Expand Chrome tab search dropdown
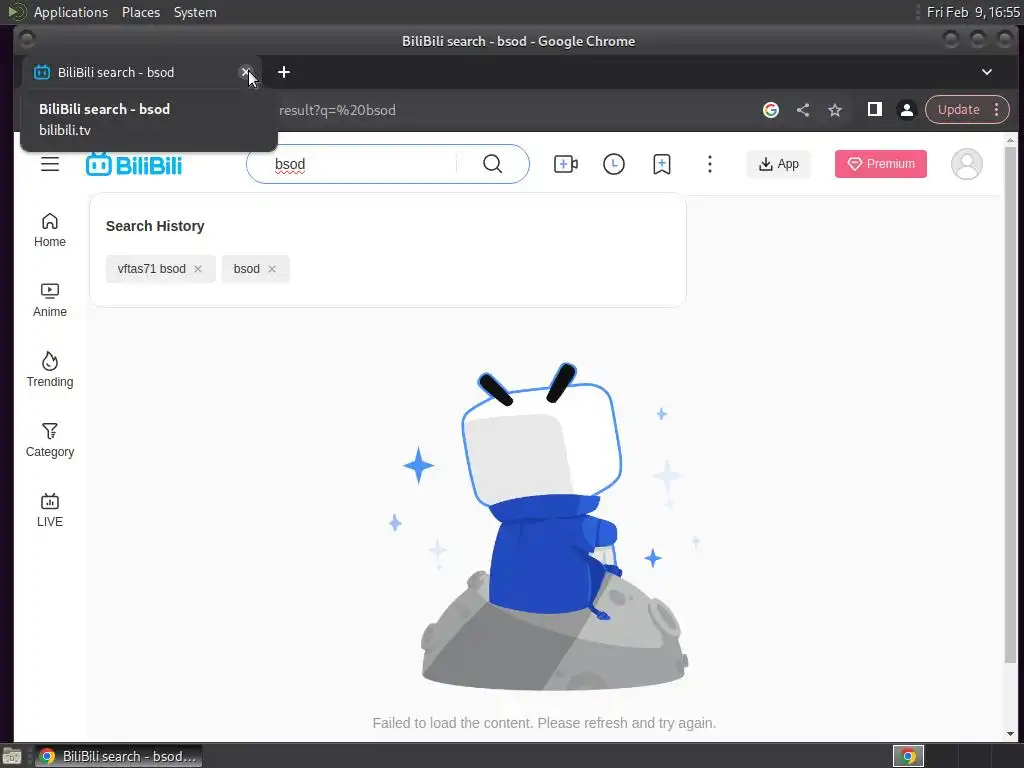 pos(987,72)
